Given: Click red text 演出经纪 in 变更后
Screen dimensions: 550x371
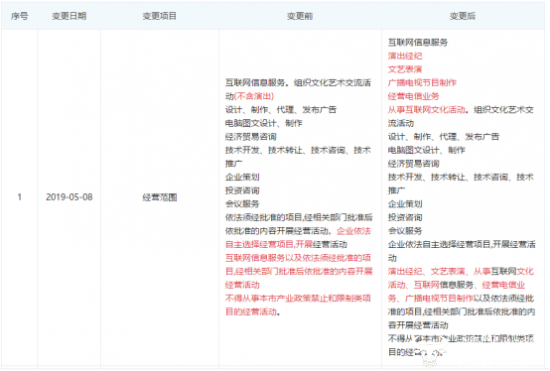Looking at the screenshot, I should (x=405, y=56).
